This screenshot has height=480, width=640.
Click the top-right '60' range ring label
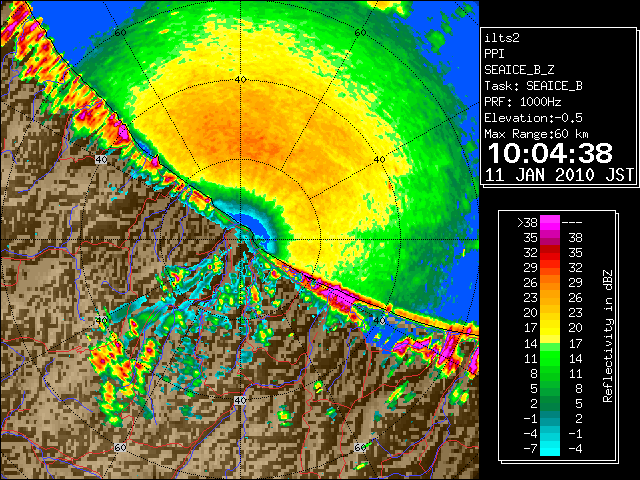[360, 33]
